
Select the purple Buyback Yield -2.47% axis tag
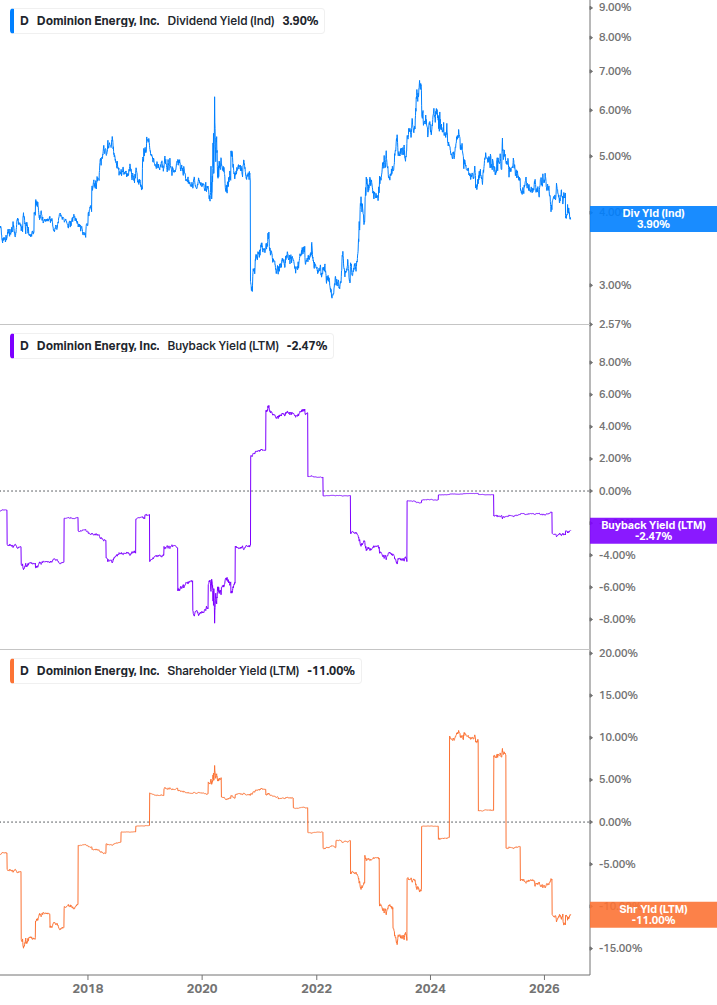[653, 531]
